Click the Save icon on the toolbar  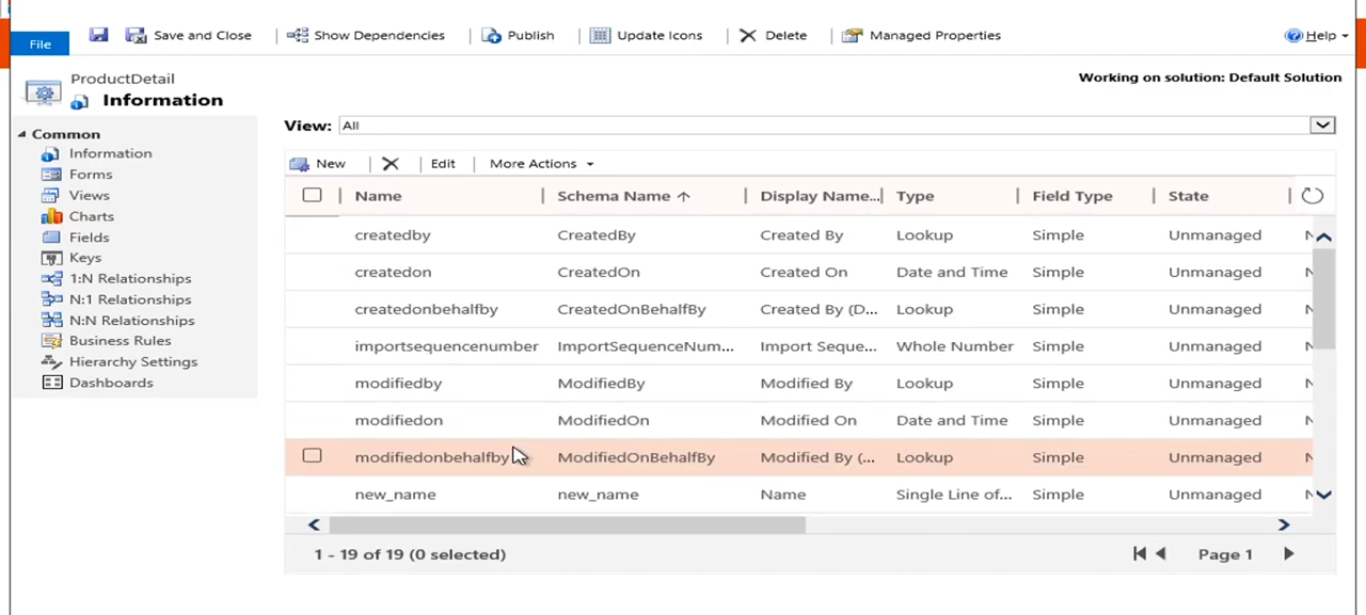(x=98, y=35)
